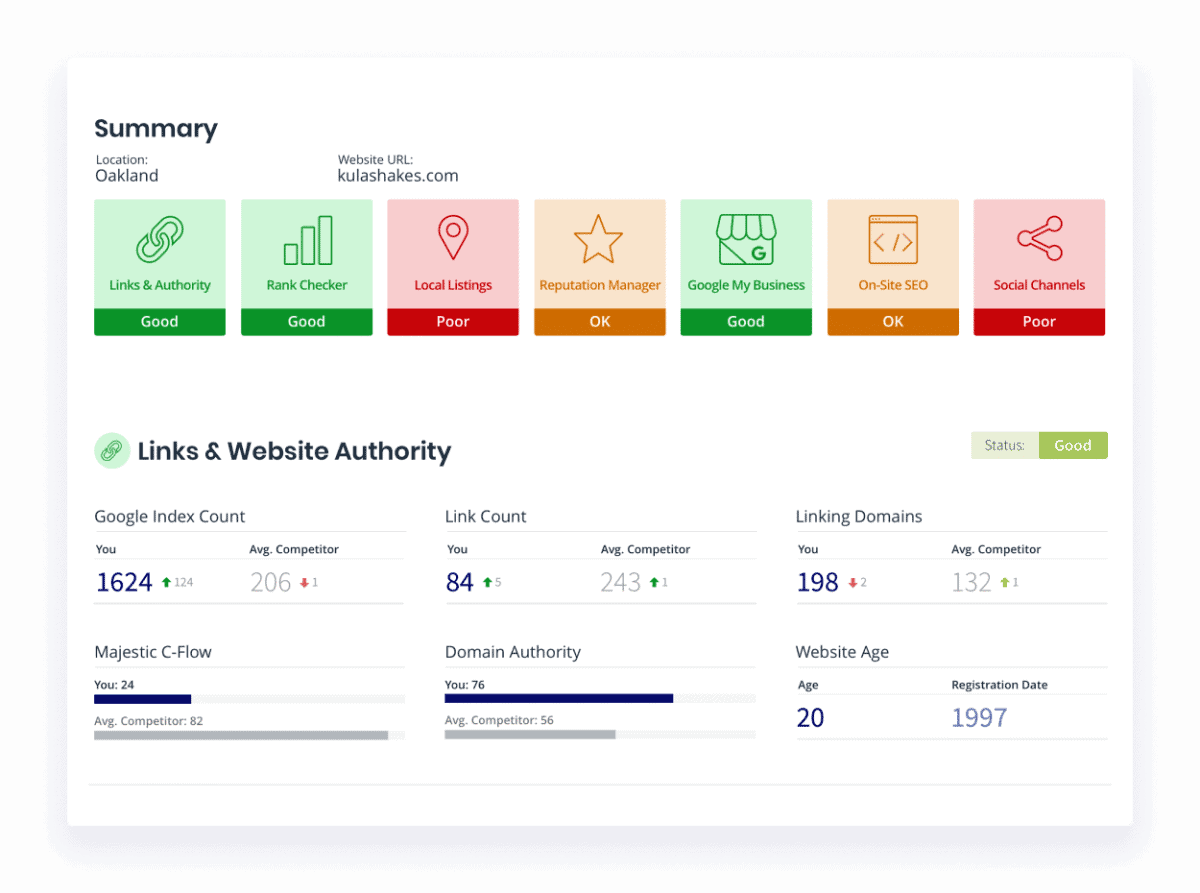The image size is (1200, 893).
Task: Click the Majestic C-Flow 'You: 24' bar
Action: (142, 699)
